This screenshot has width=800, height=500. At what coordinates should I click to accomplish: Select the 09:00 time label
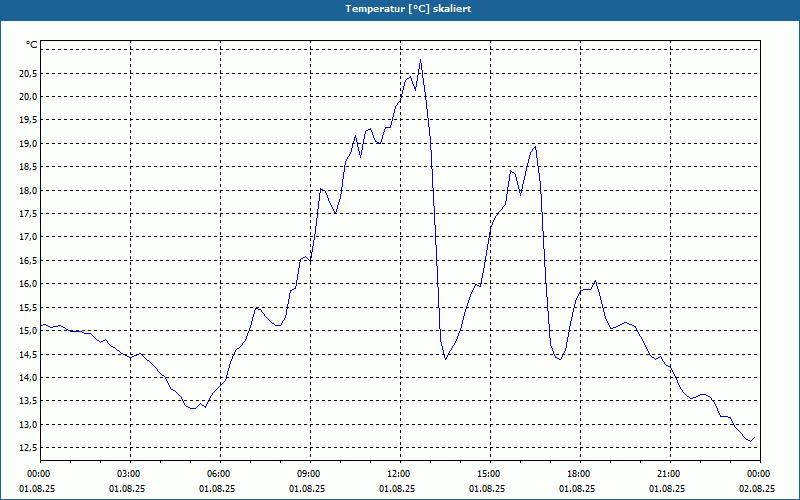pyautogui.click(x=310, y=474)
